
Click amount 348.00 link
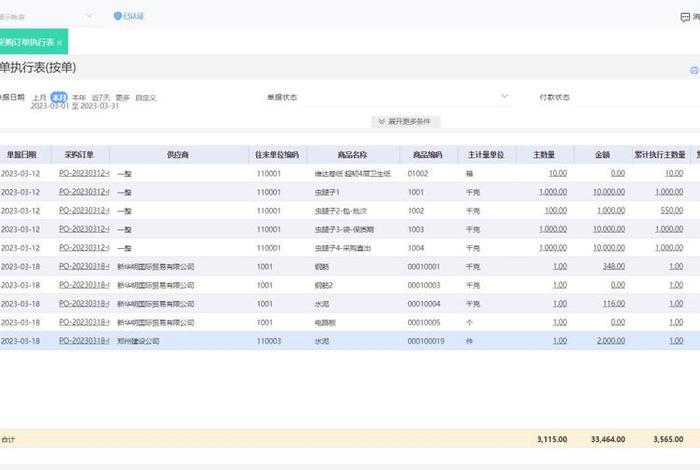613,266
